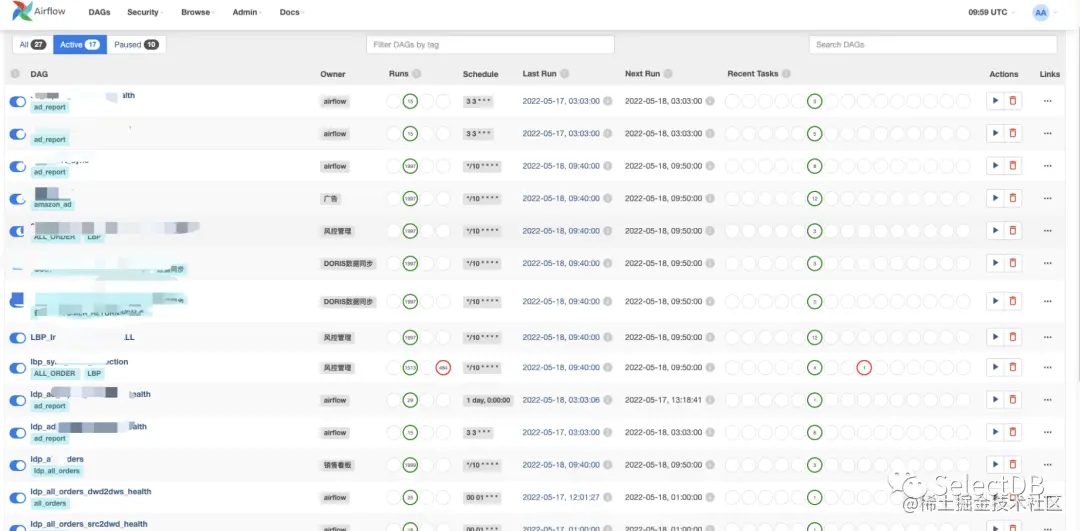Click info icon left of DAG column header
Viewport: 1080px width, 531px height.
(x=16, y=74)
